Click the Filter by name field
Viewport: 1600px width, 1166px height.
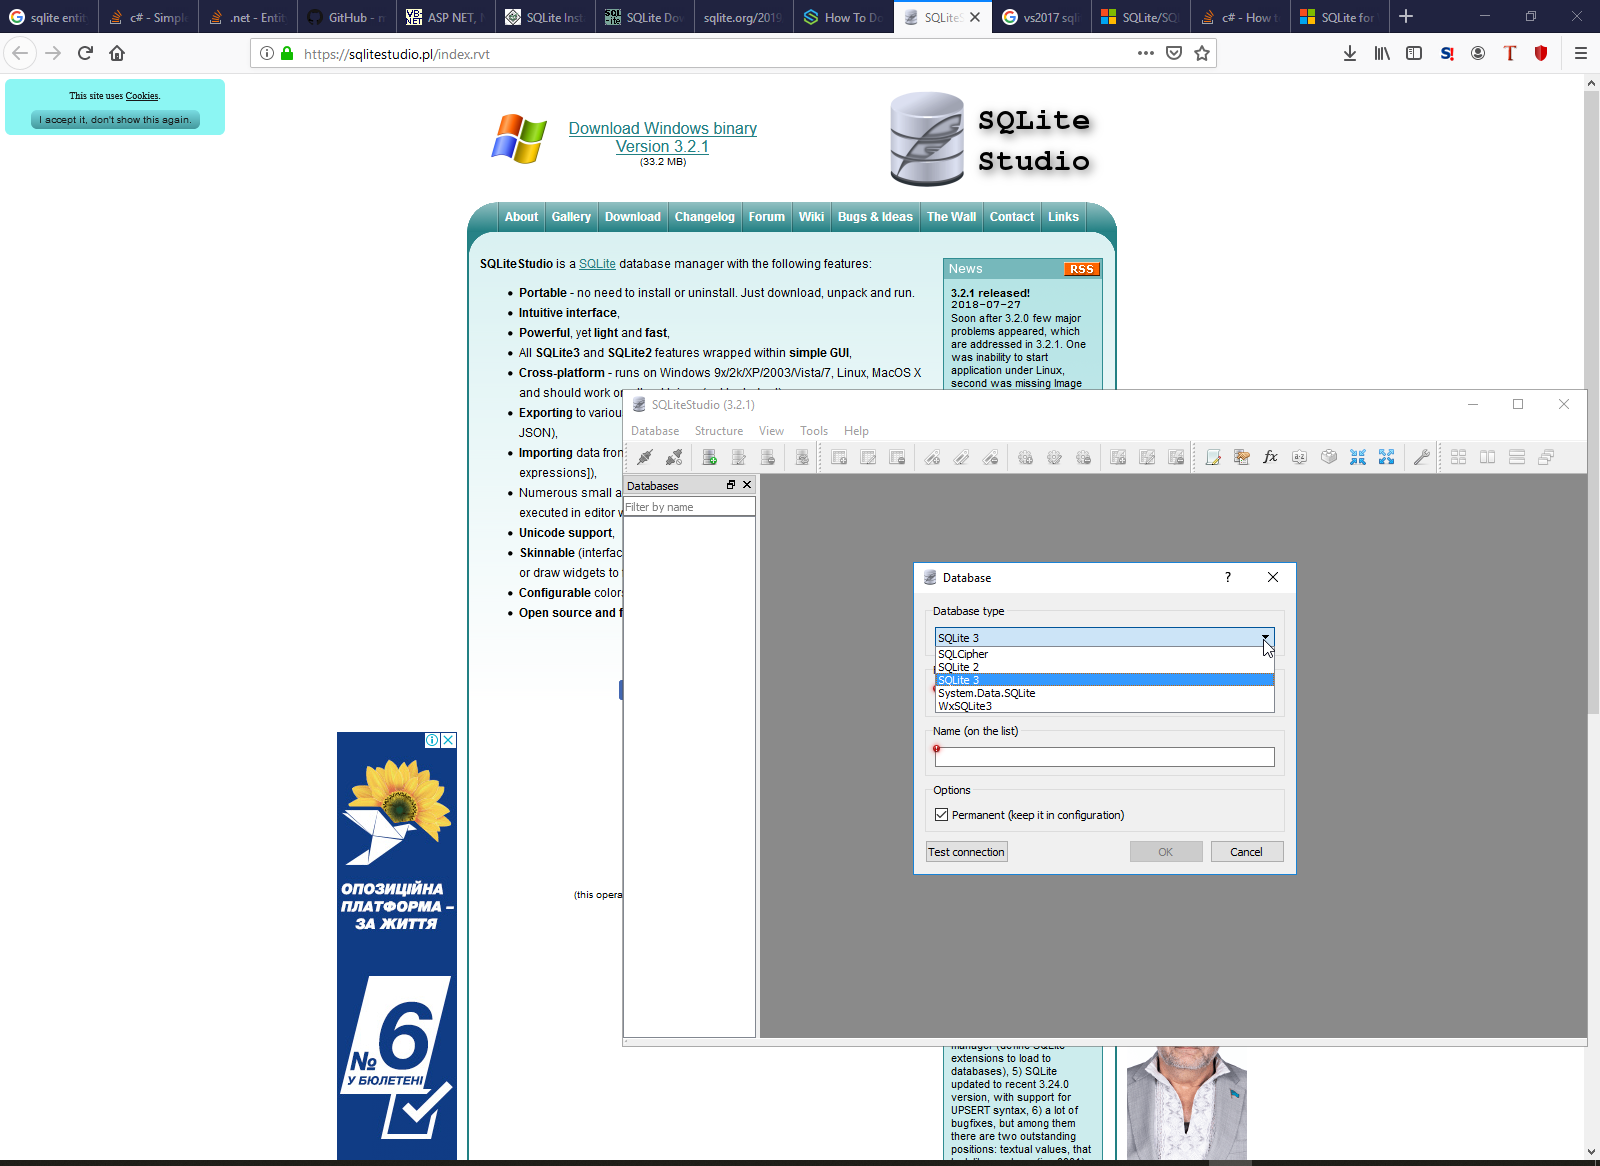[689, 507]
